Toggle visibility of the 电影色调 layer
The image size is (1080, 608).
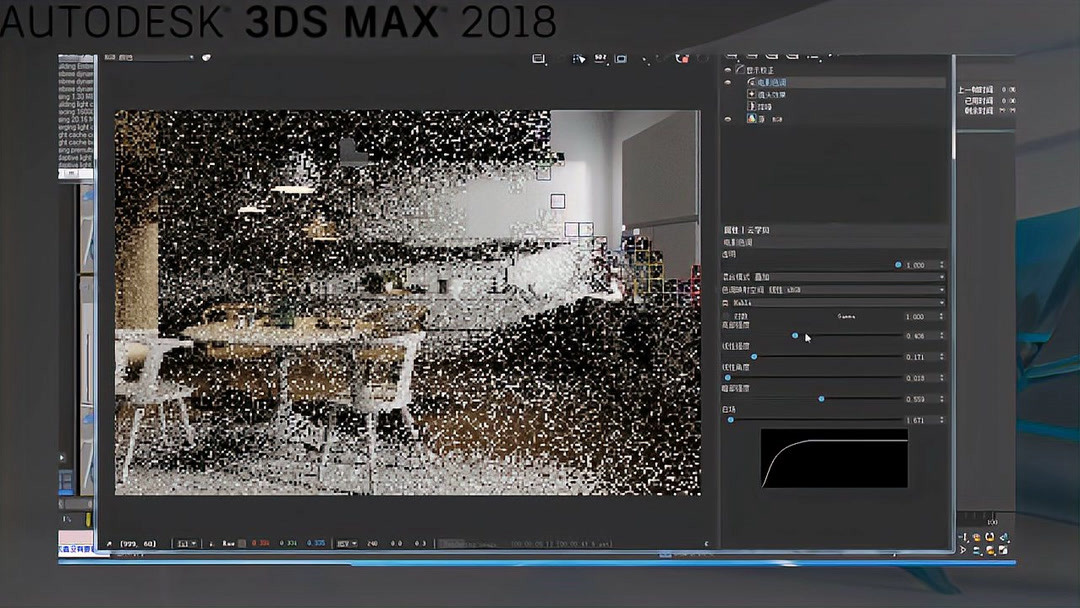click(x=728, y=82)
